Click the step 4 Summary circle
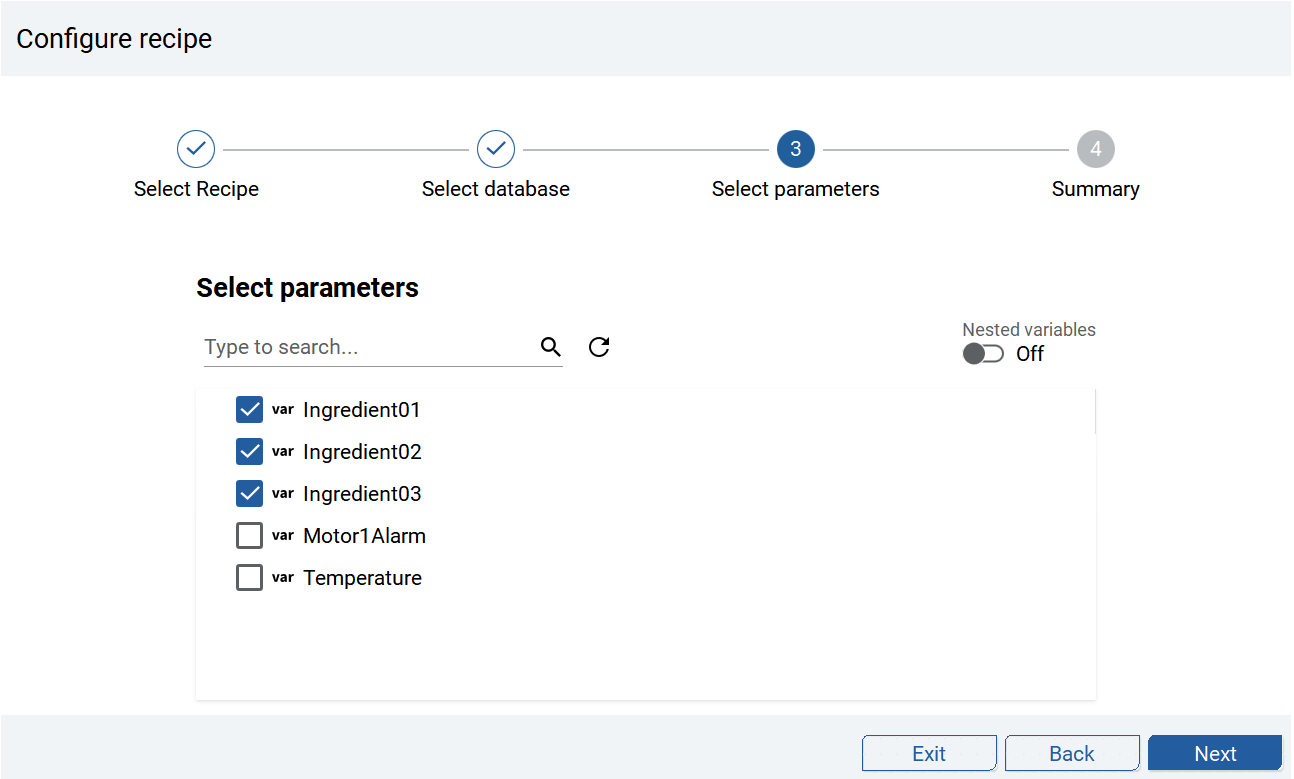 click(x=1096, y=149)
